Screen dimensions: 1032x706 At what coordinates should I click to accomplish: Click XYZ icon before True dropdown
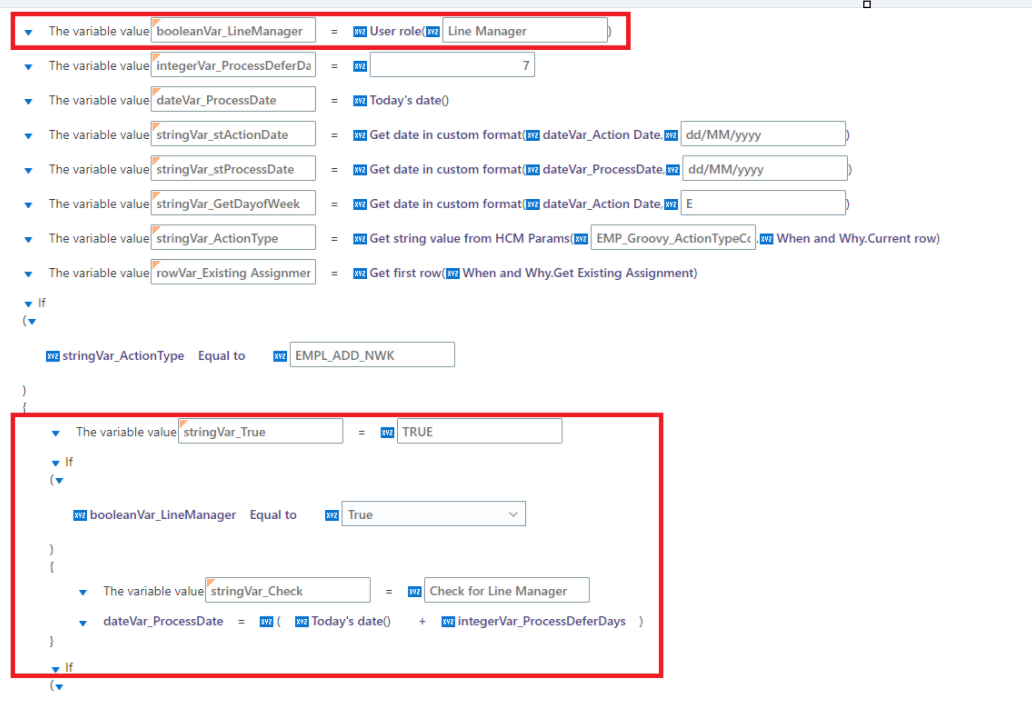[332, 515]
